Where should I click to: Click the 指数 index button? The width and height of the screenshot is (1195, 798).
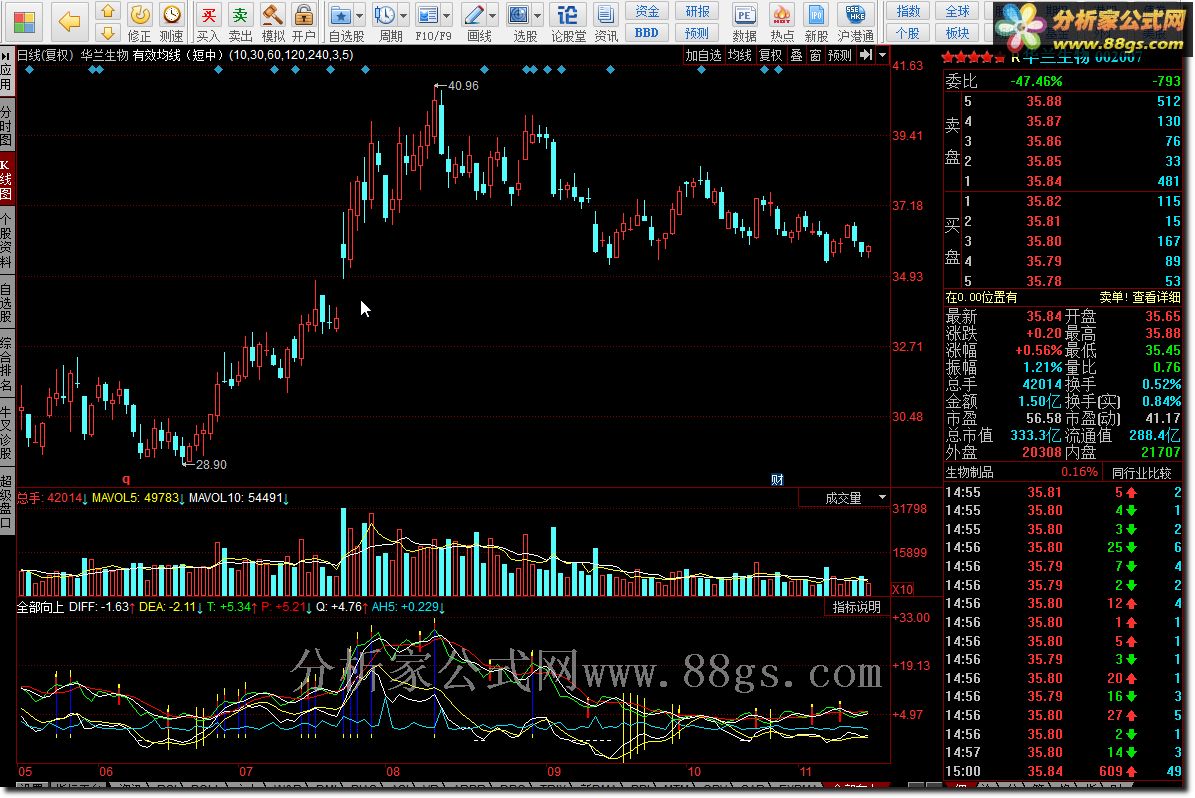[x=908, y=11]
